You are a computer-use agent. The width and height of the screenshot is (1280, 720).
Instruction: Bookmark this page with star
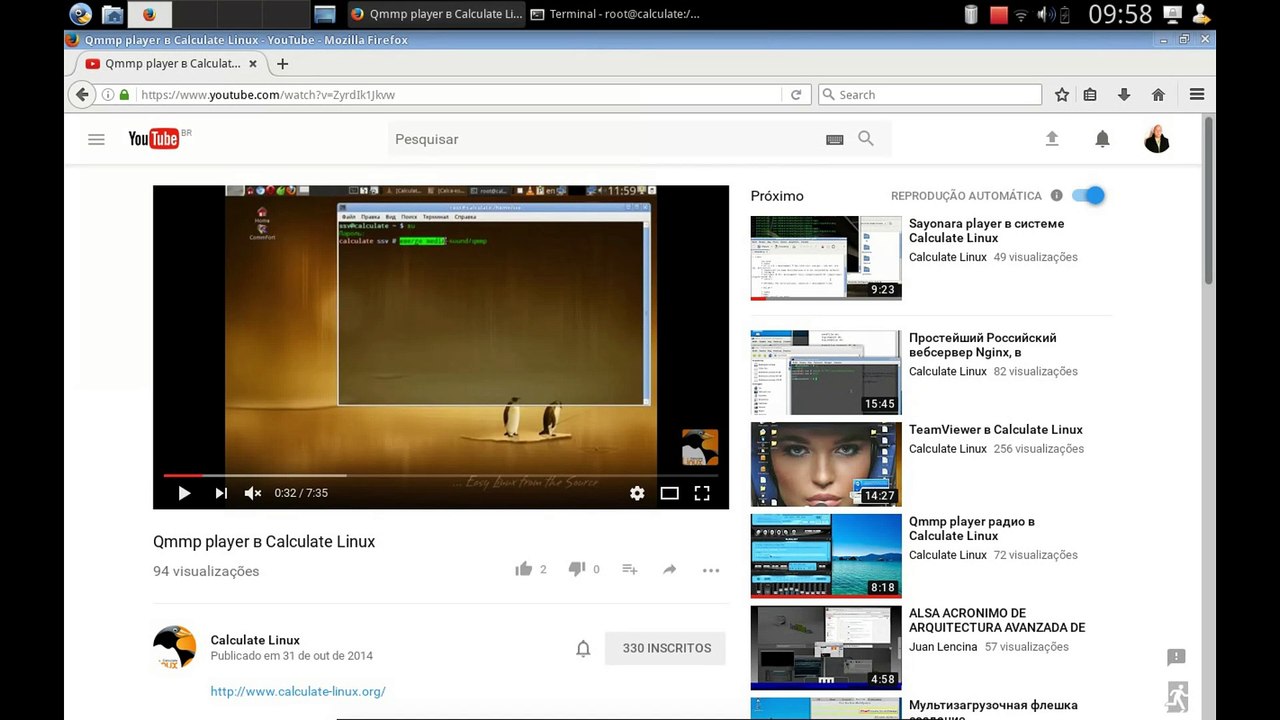pos(1062,95)
